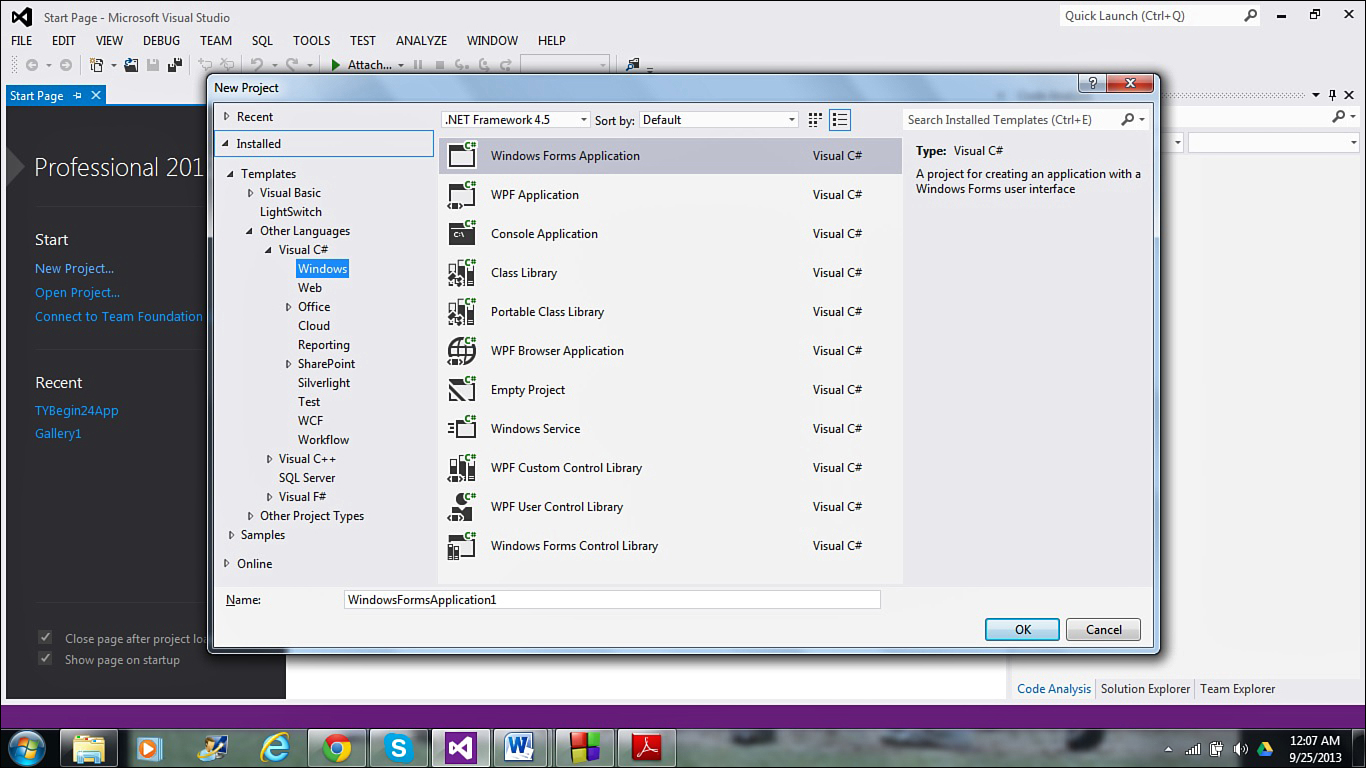
Task: Switch templates to small icons view
Action: (x=815, y=120)
